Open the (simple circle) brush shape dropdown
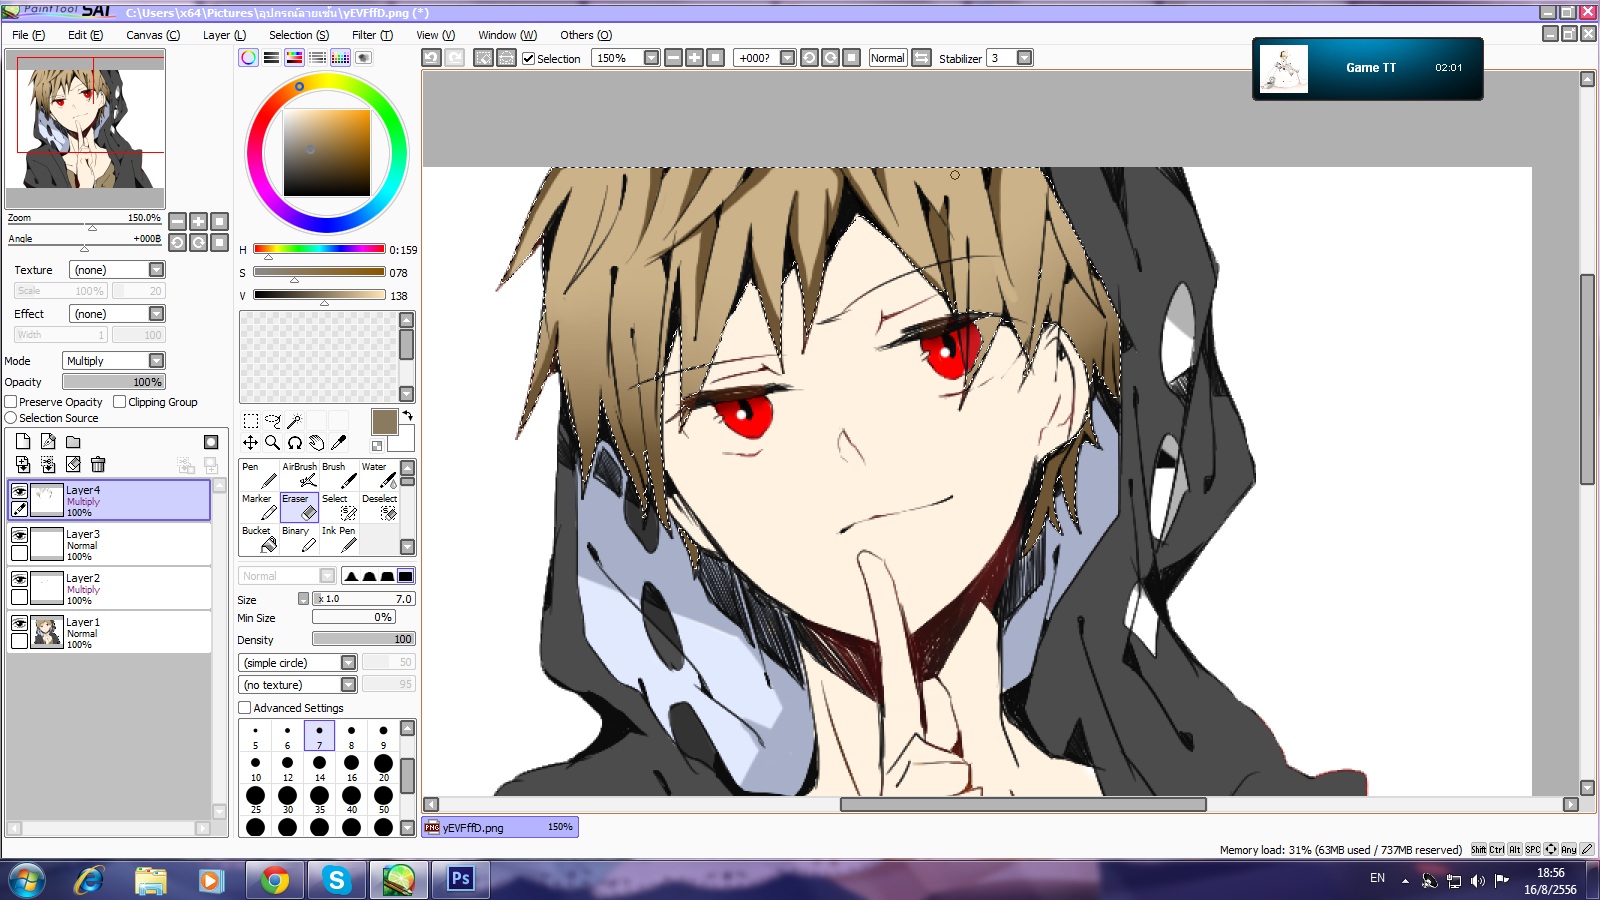 point(298,663)
